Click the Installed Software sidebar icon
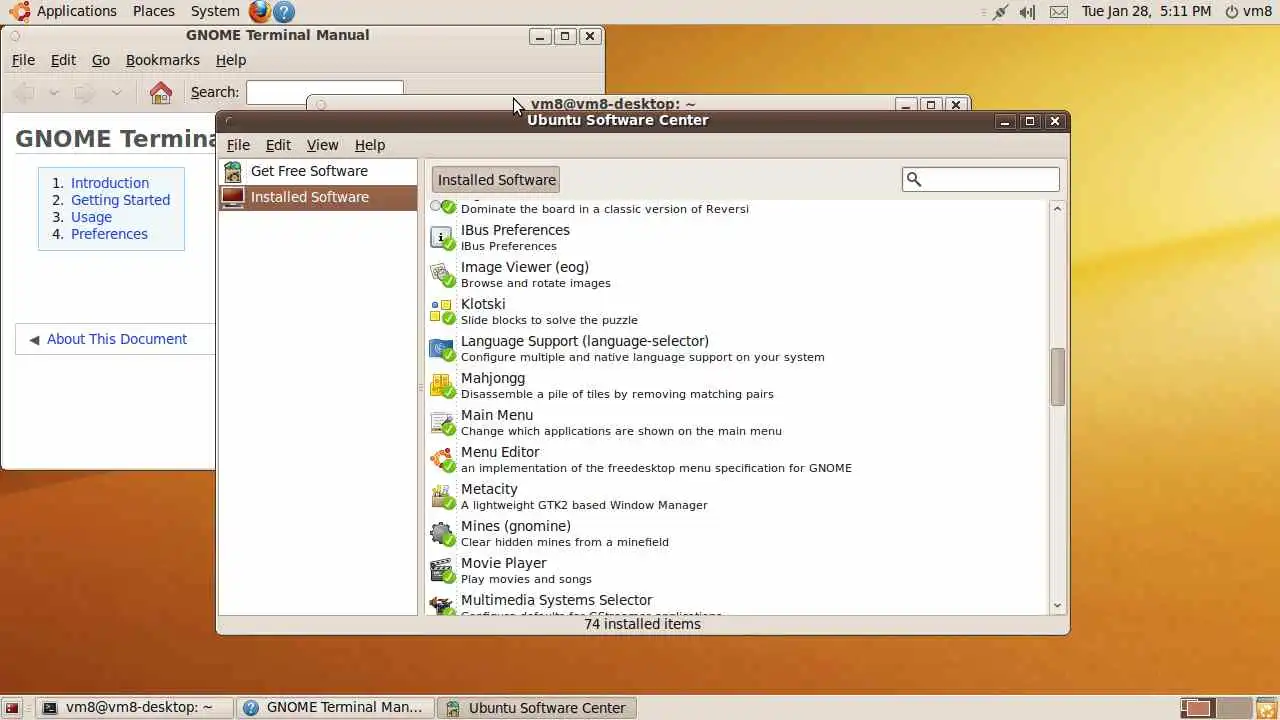 [233, 197]
